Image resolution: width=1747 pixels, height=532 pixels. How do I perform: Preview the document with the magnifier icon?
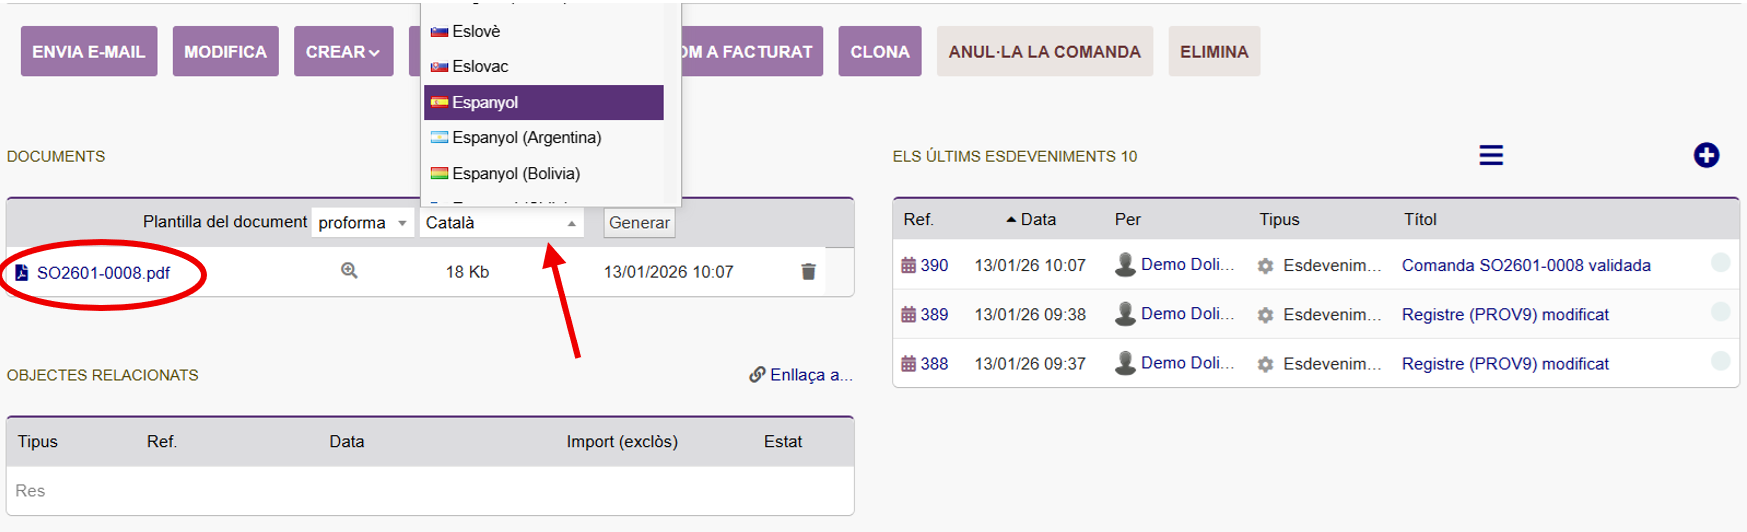tap(349, 271)
